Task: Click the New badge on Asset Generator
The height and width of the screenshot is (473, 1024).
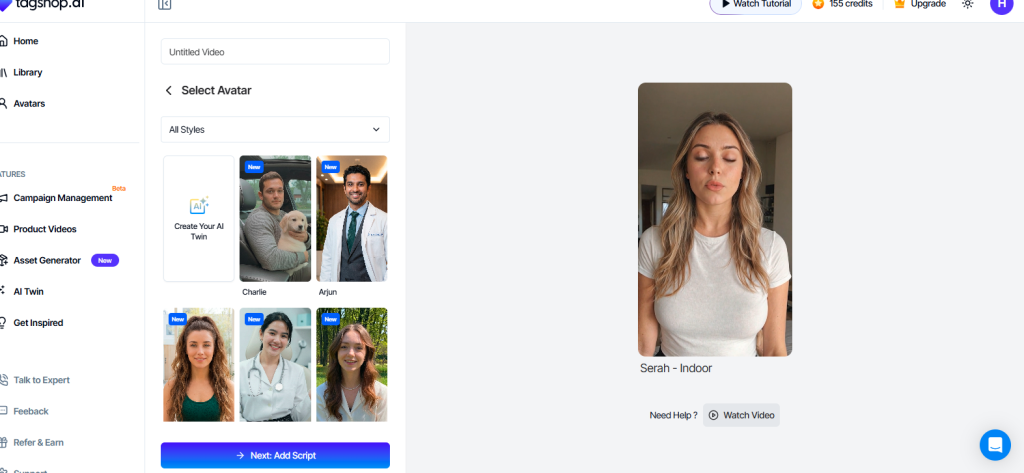Action: (x=105, y=260)
